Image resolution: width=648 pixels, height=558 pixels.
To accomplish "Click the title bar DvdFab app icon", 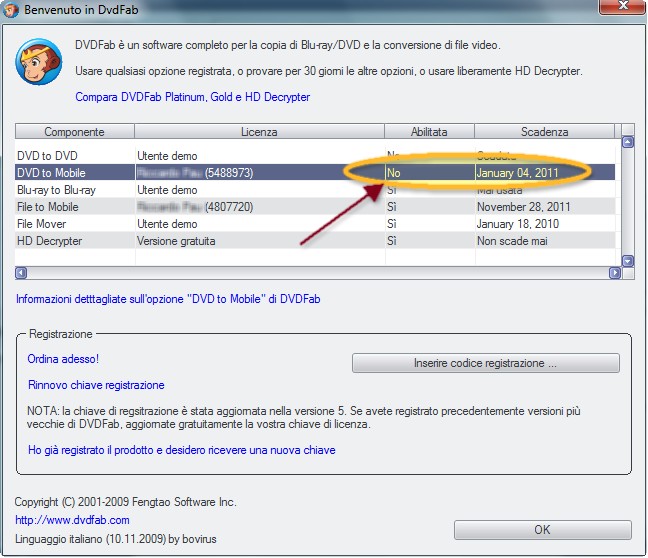I will tap(11, 10).
